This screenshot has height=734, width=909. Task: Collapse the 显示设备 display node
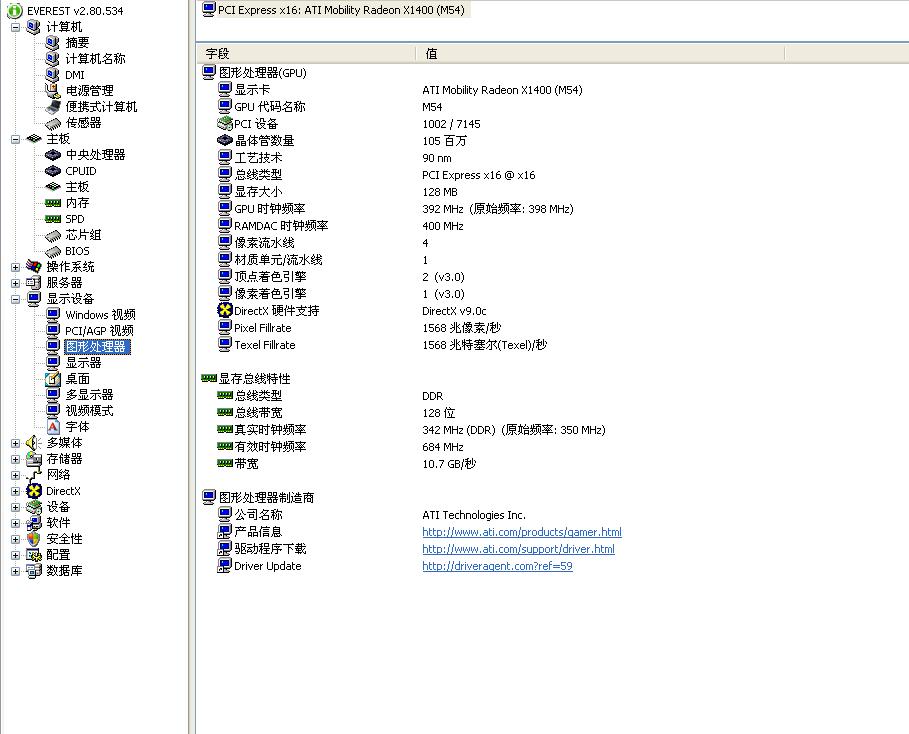pyautogui.click(x=16, y=299)
